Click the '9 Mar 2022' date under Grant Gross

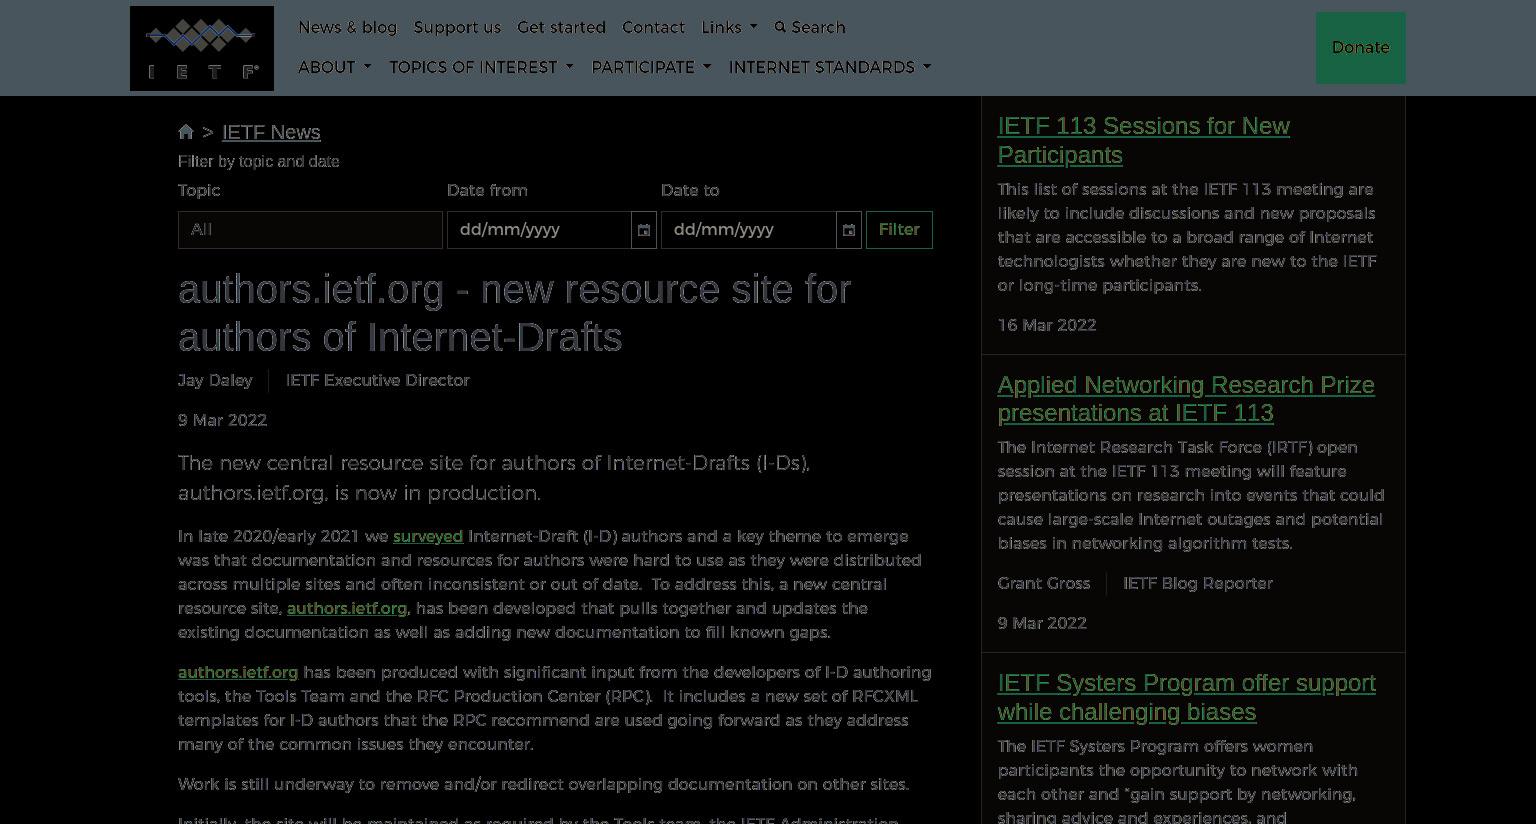(1041, 623)
